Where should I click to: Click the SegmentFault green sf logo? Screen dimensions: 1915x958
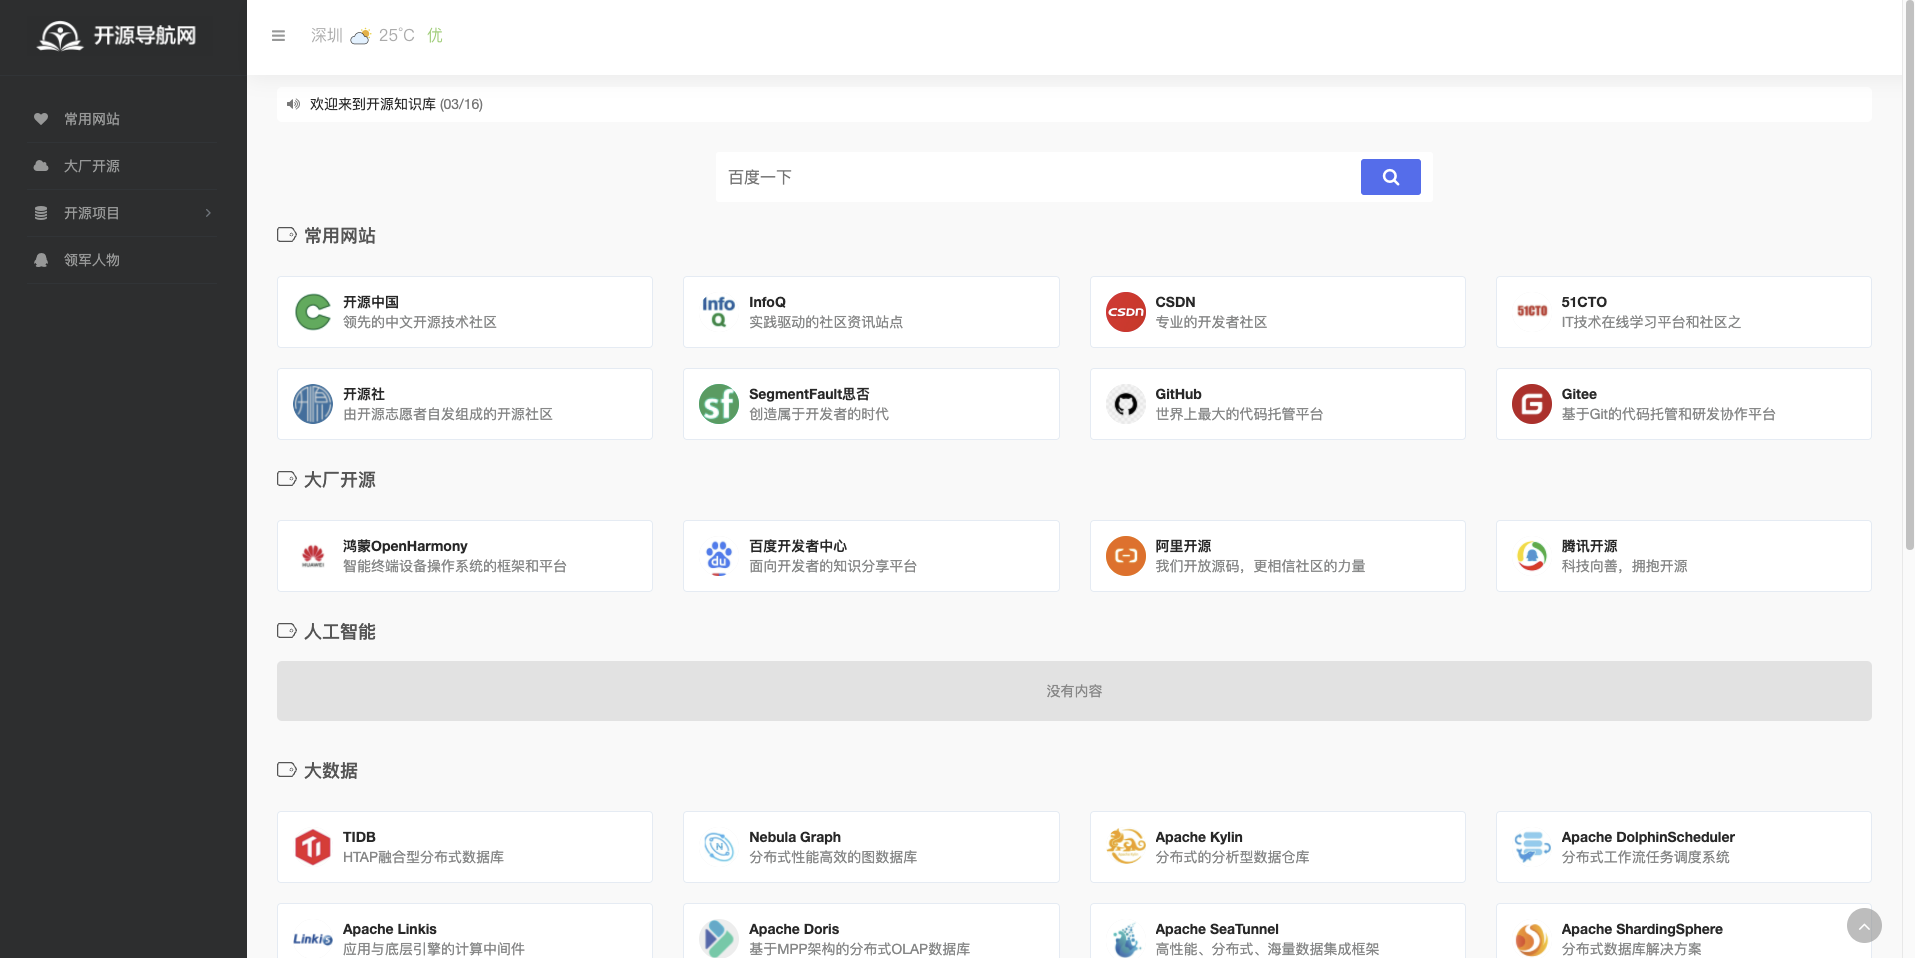click(x=719, y=404)
